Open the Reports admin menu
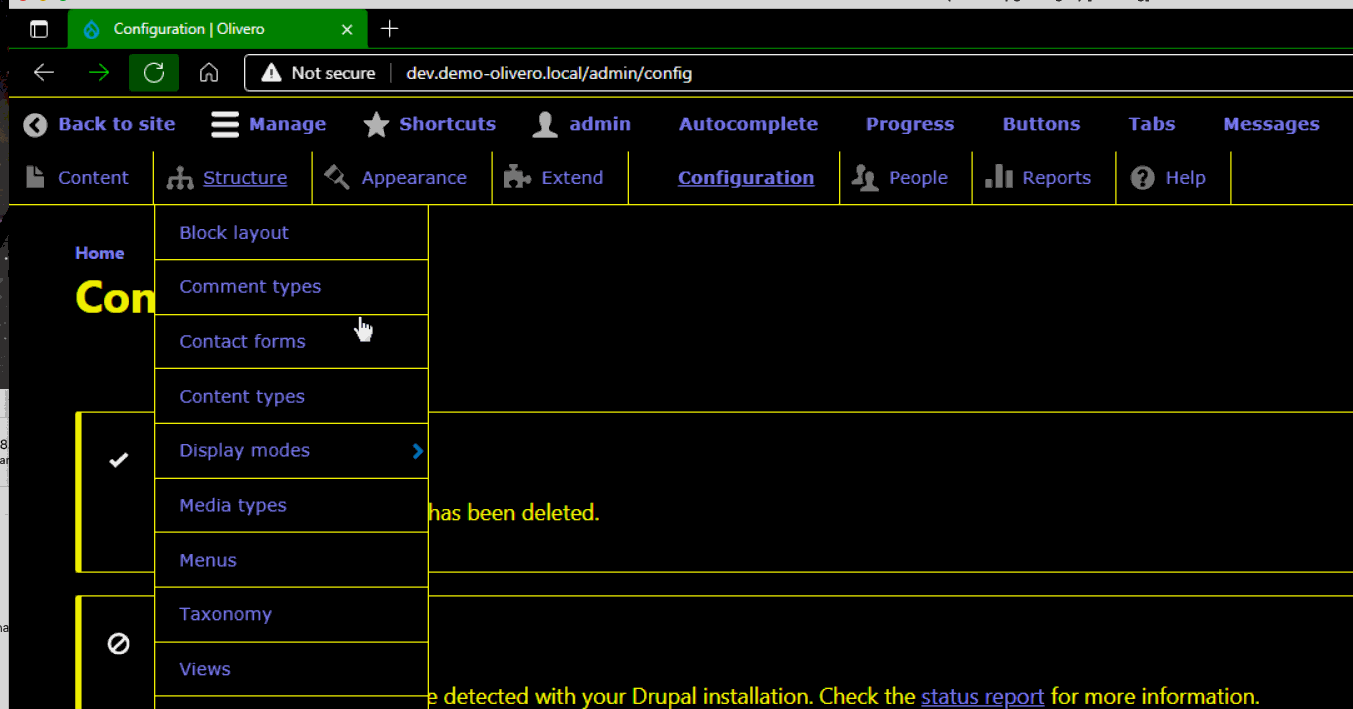The image size is (1353, 709). (x=1056, y=178)
